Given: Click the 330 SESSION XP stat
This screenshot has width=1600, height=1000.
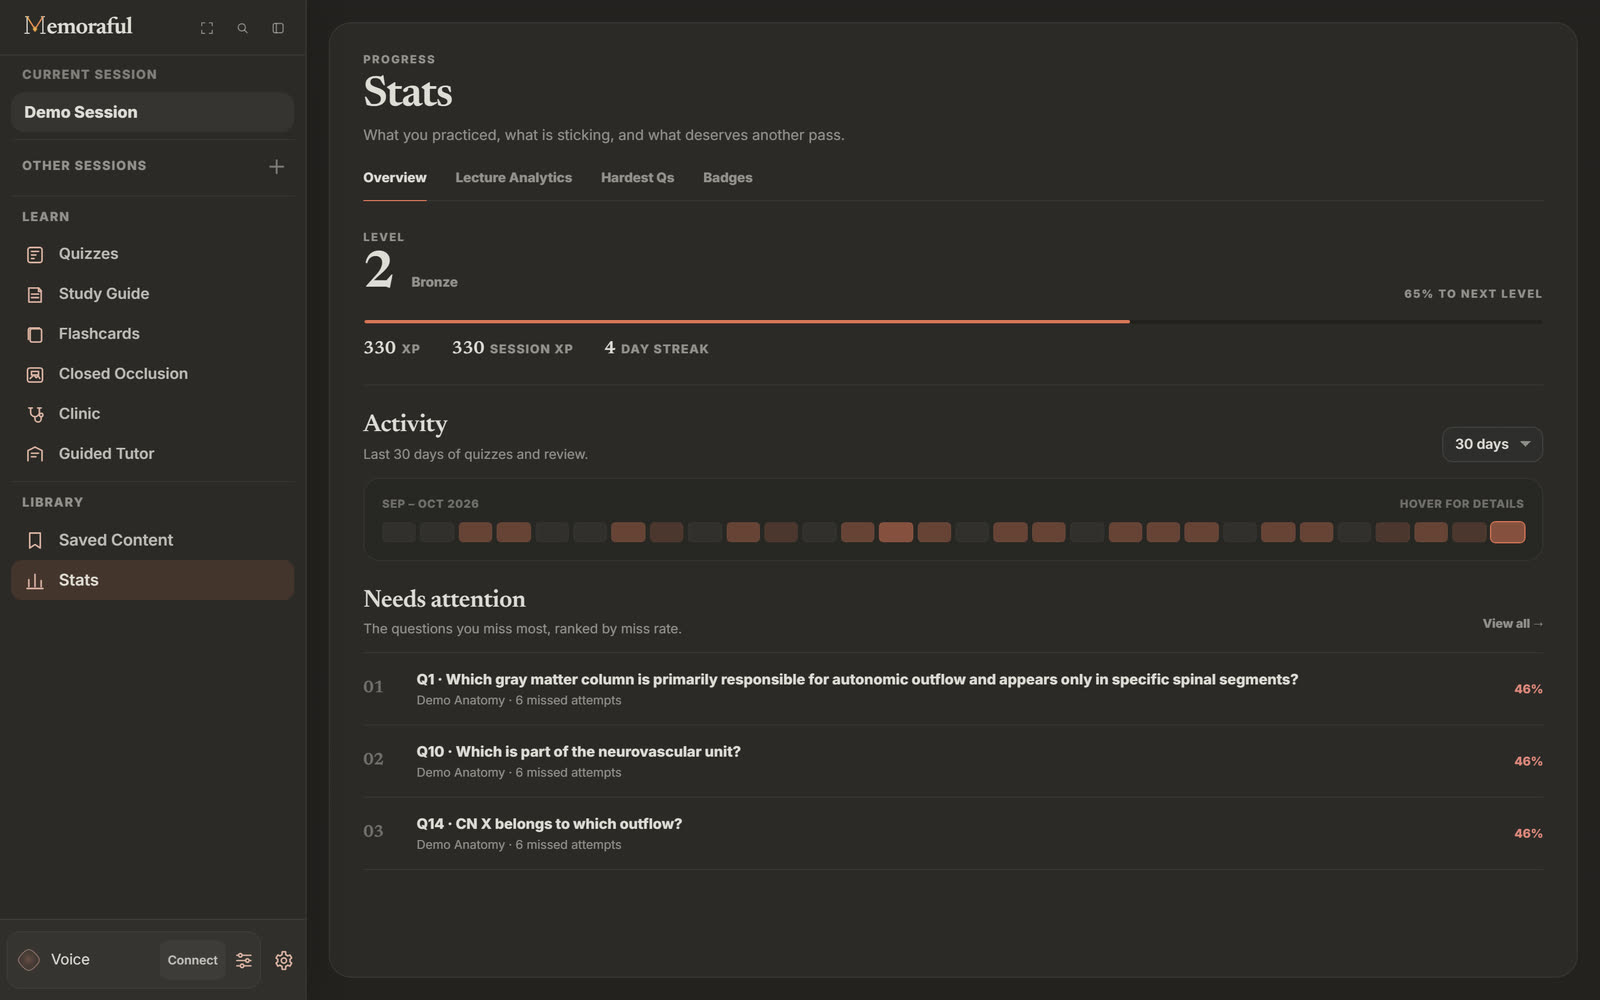Looking at the screenshot, I should (512, 348).
